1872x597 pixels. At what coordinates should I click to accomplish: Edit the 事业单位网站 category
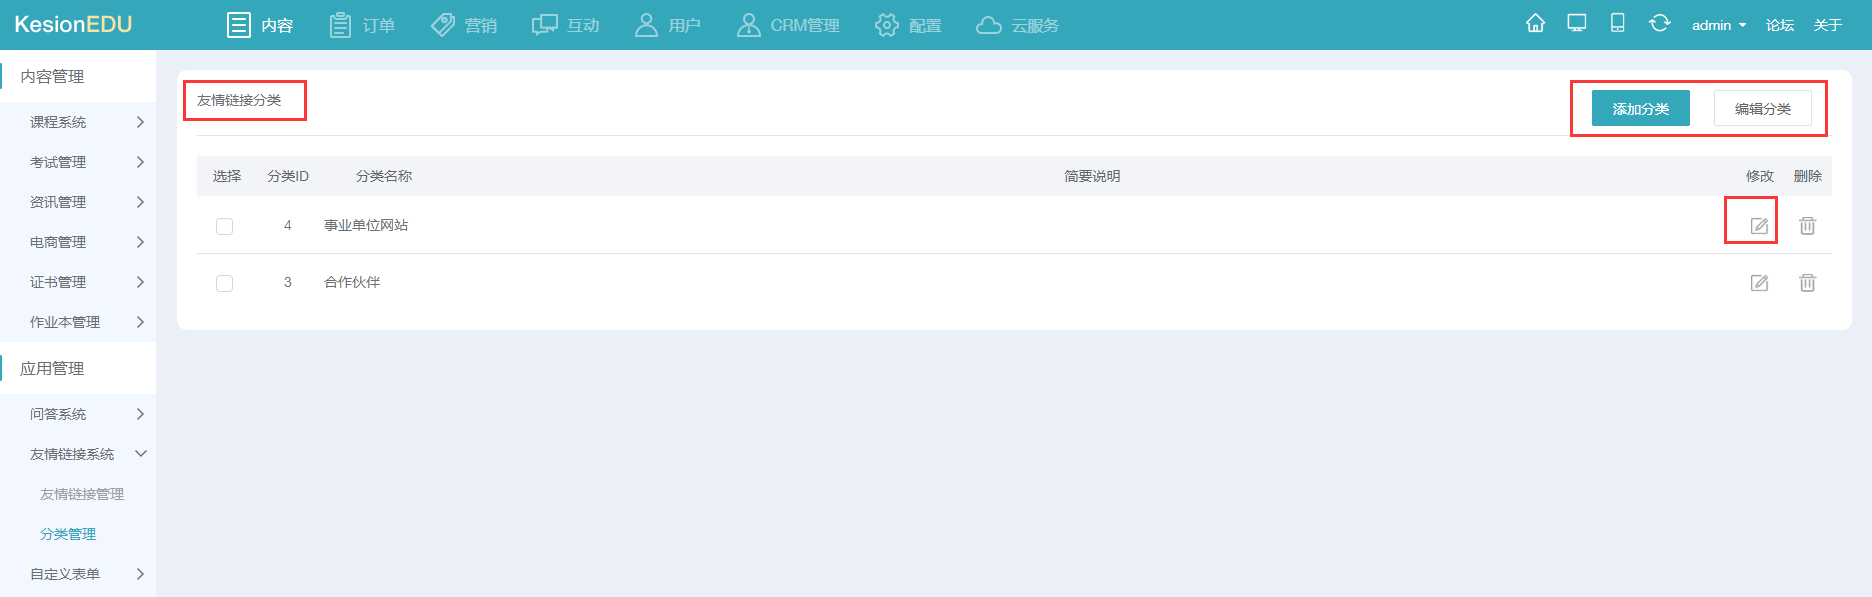point(1759,226)
